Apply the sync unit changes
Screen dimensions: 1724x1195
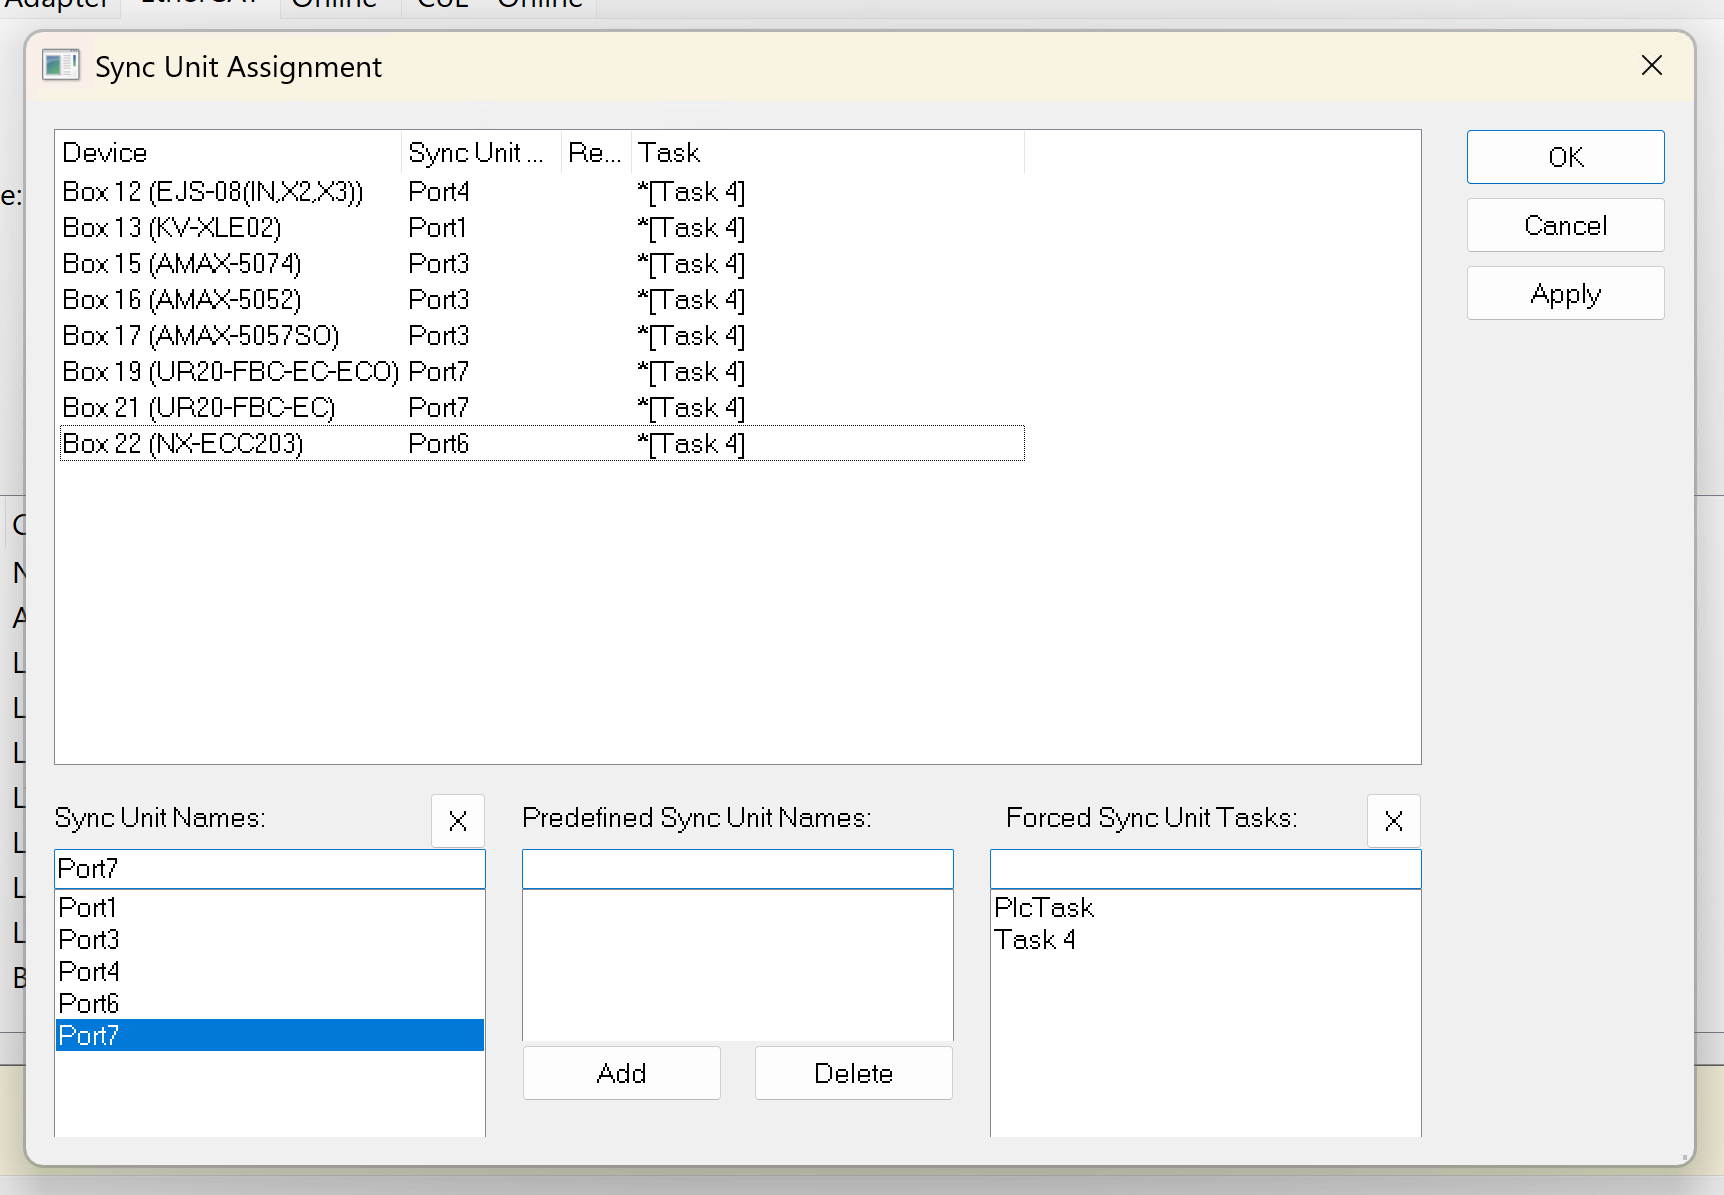pos(1564,294)
